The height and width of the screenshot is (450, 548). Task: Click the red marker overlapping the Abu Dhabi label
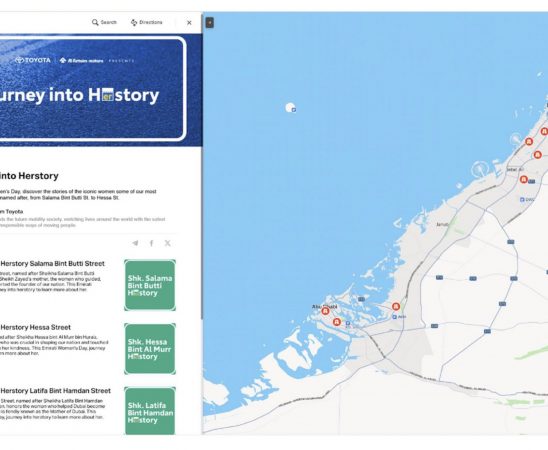pos(325,311)
